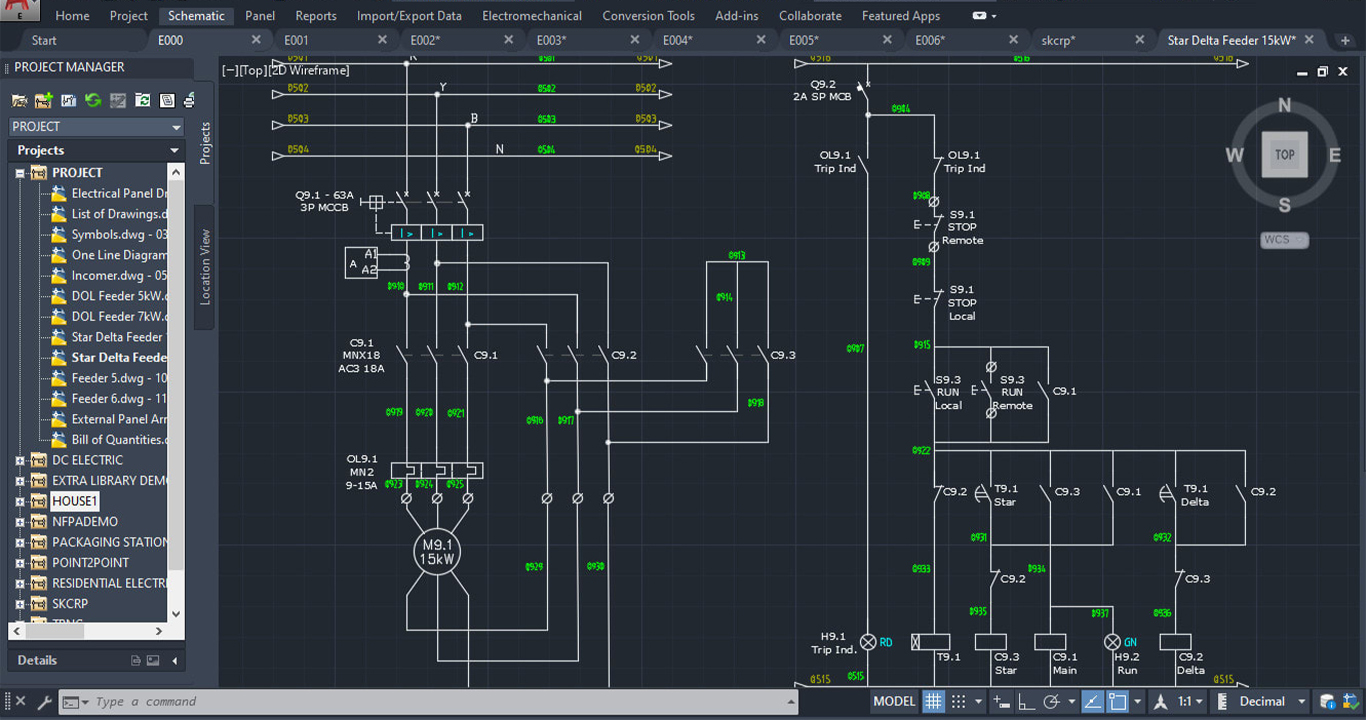Toggle snap mode in the status bar
Image resolution: width=1366 pixels, height=720 pixels.
click(960, 701)
